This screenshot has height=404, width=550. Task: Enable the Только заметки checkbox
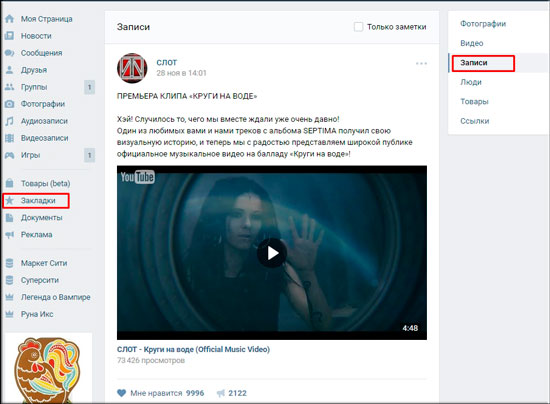358,27
